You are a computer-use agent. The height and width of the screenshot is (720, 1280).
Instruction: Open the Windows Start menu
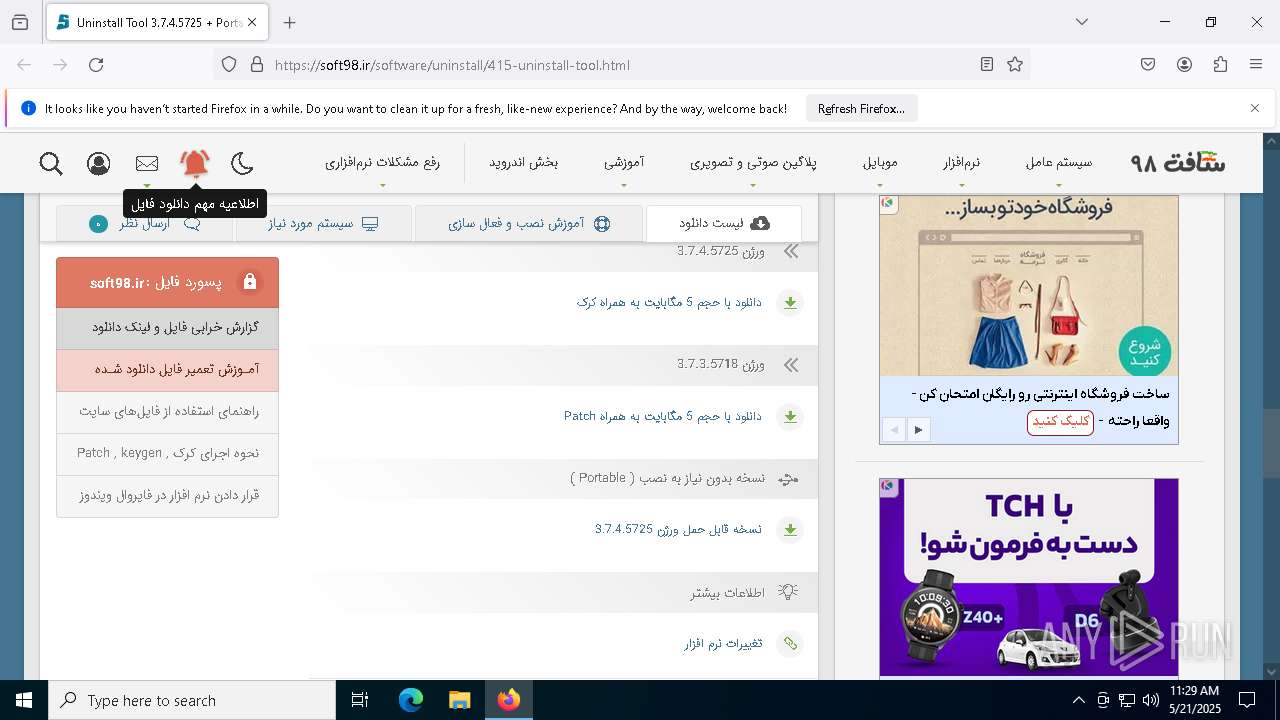pyautogui.click(x=23, y=700)
